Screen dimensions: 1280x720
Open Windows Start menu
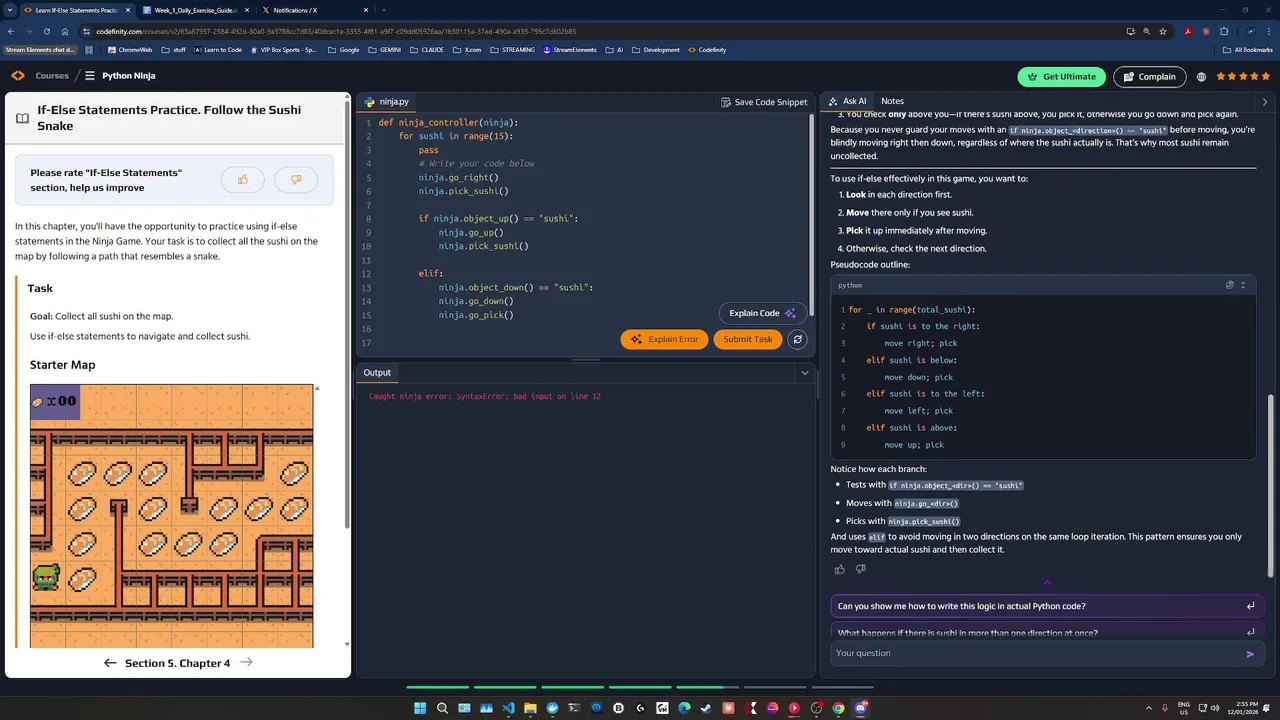(x=420, y=708)
